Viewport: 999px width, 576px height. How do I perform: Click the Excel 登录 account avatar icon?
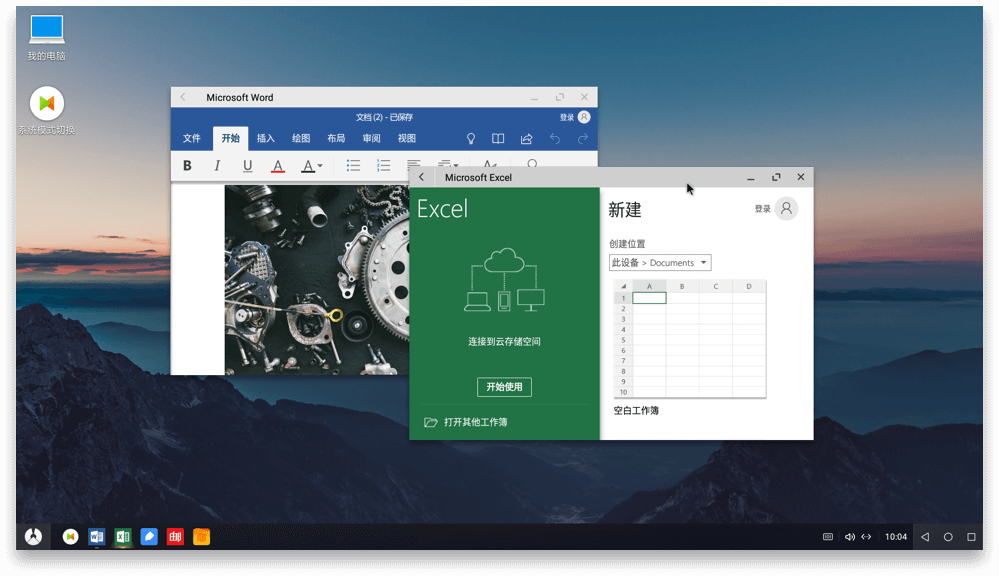[x=787, y=208]
